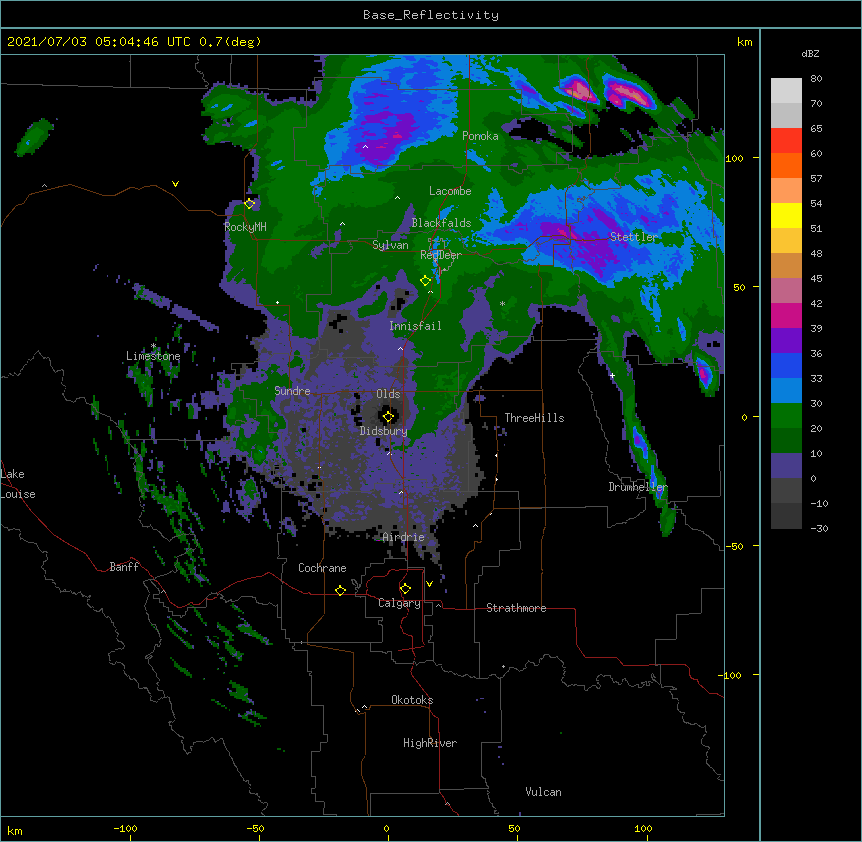The width and height of the screenshot is (862, 842).
Task: Click the bright green 20–30 dBZ legend band
Action: (786, 416)
